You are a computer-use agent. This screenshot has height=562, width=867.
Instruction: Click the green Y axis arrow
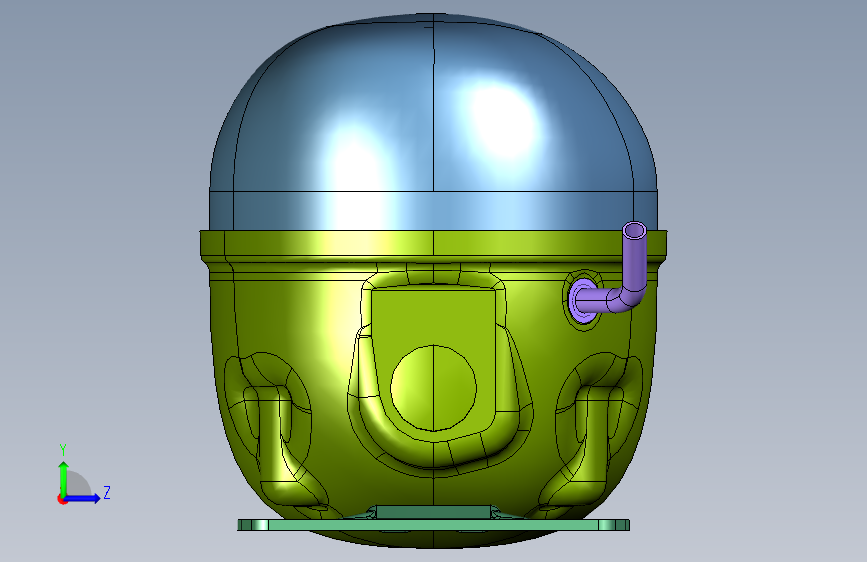(63, 477)
